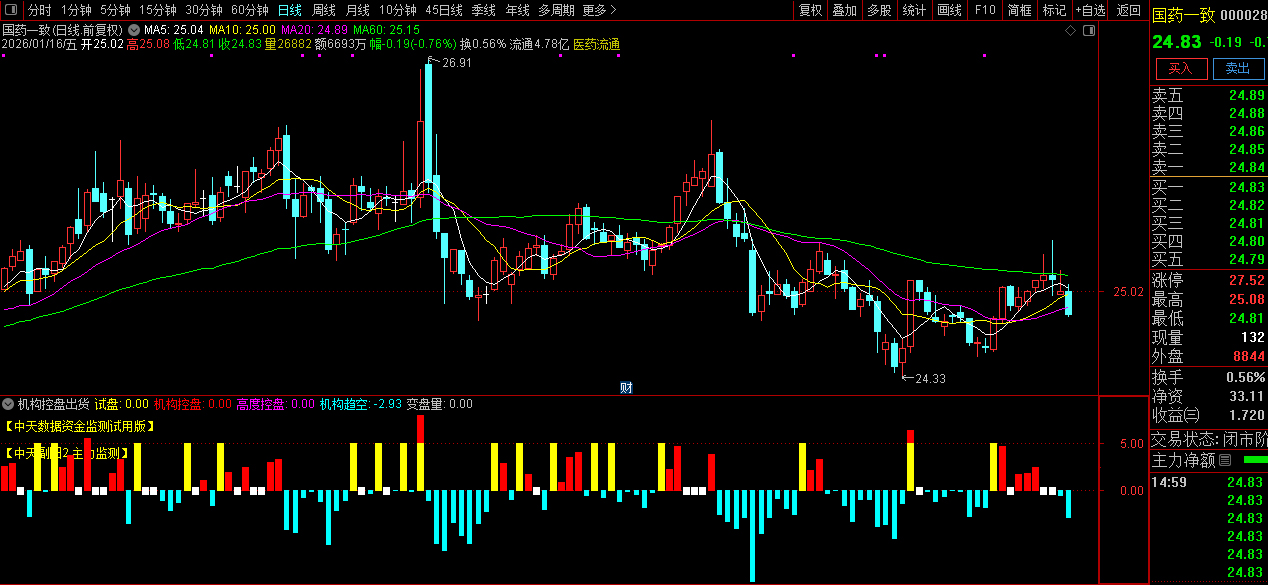Click the 最高 25.08 value
Viewport: 1268px width, 585px height.
tap(1246, 300)
